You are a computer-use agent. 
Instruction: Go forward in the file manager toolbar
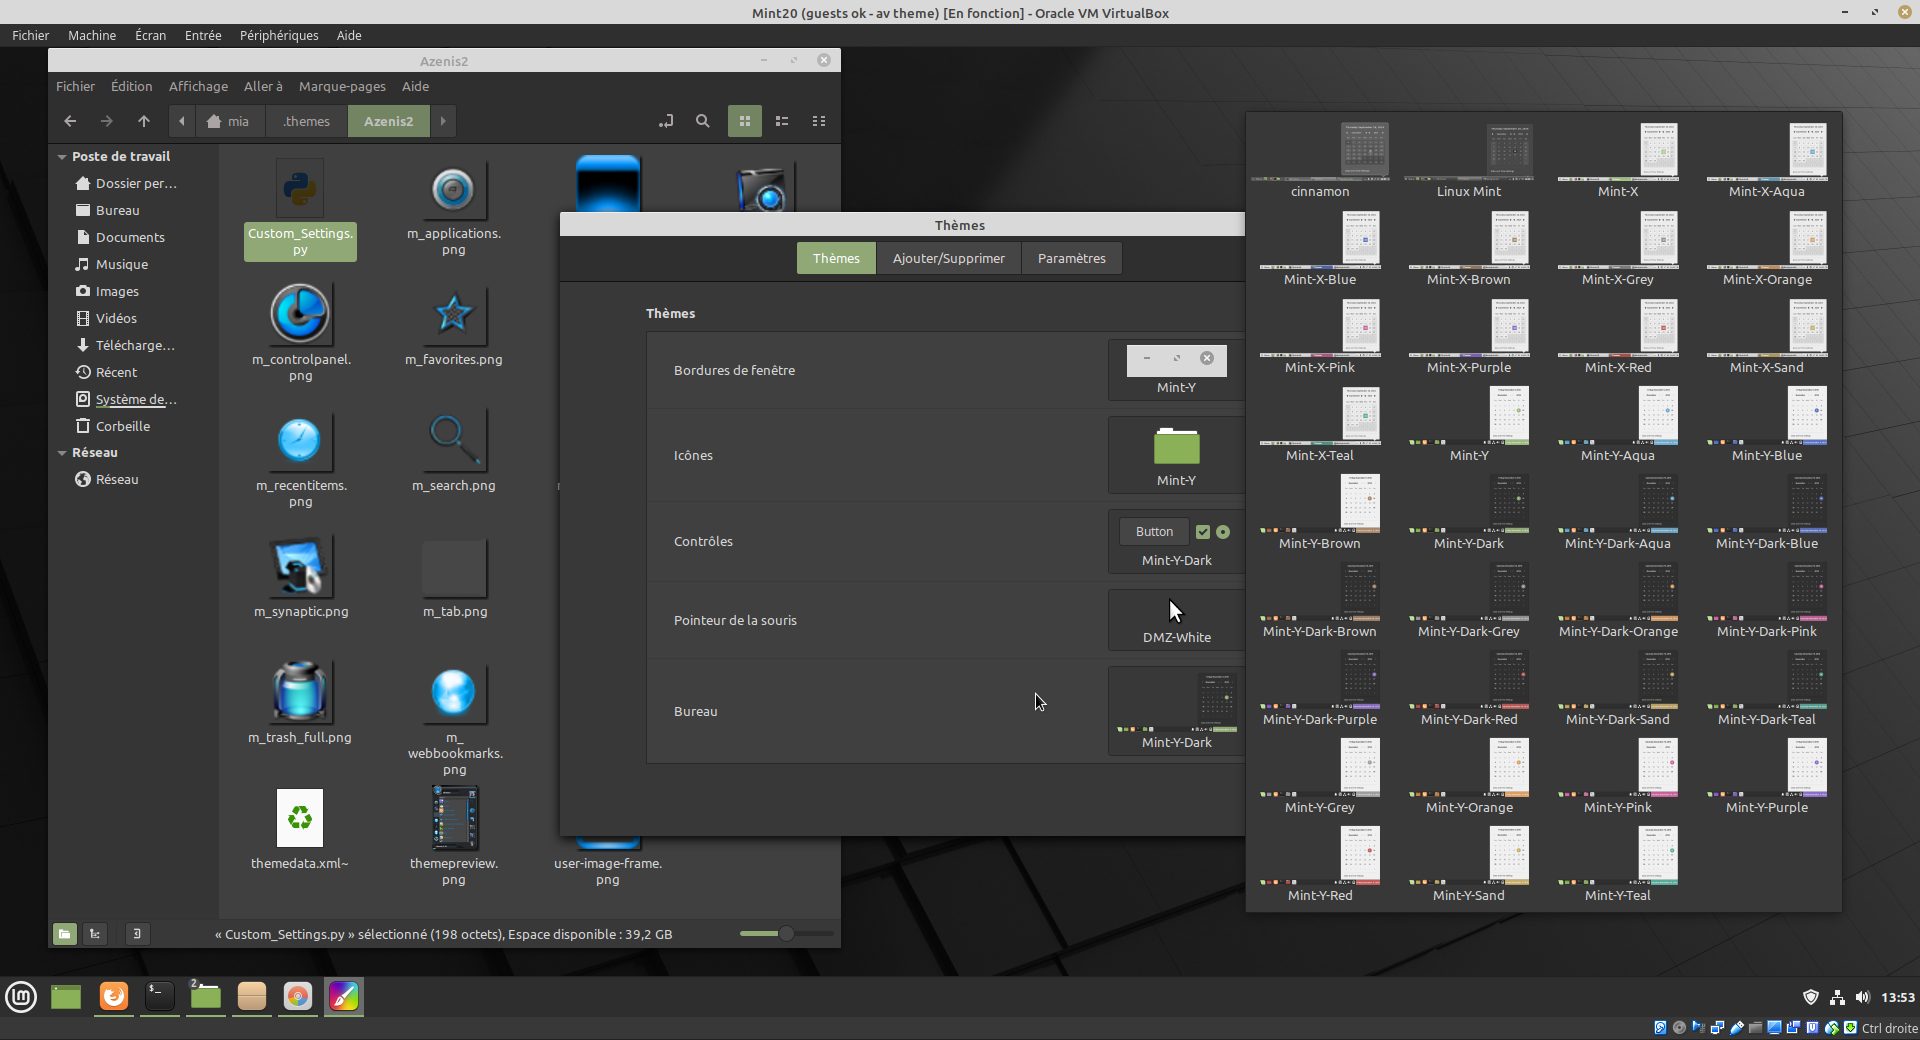tap(107, 121)
